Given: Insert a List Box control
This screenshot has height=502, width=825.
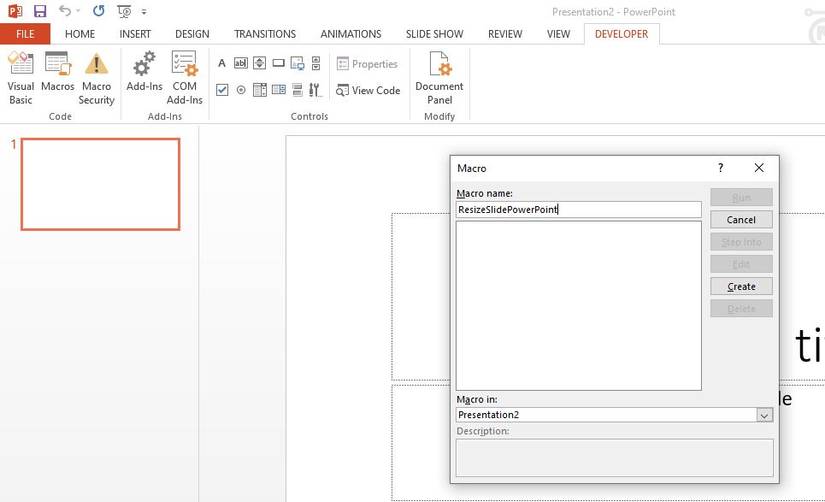Looking at the screenshot, I should coord(278,90).
